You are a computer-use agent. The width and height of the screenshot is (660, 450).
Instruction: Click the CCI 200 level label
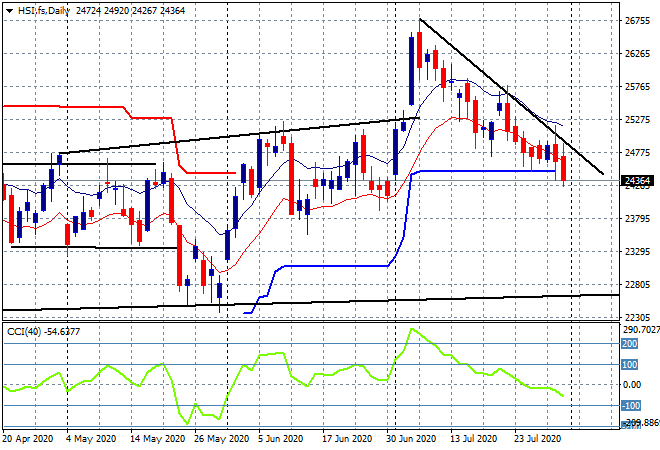(630, 343)
